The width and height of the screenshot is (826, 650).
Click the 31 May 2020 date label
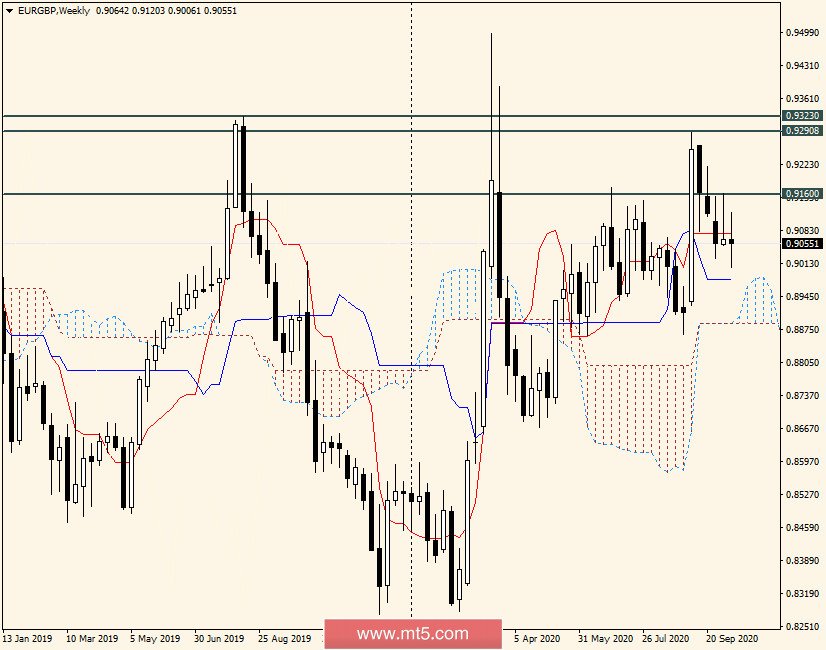[x=605, y=639]
